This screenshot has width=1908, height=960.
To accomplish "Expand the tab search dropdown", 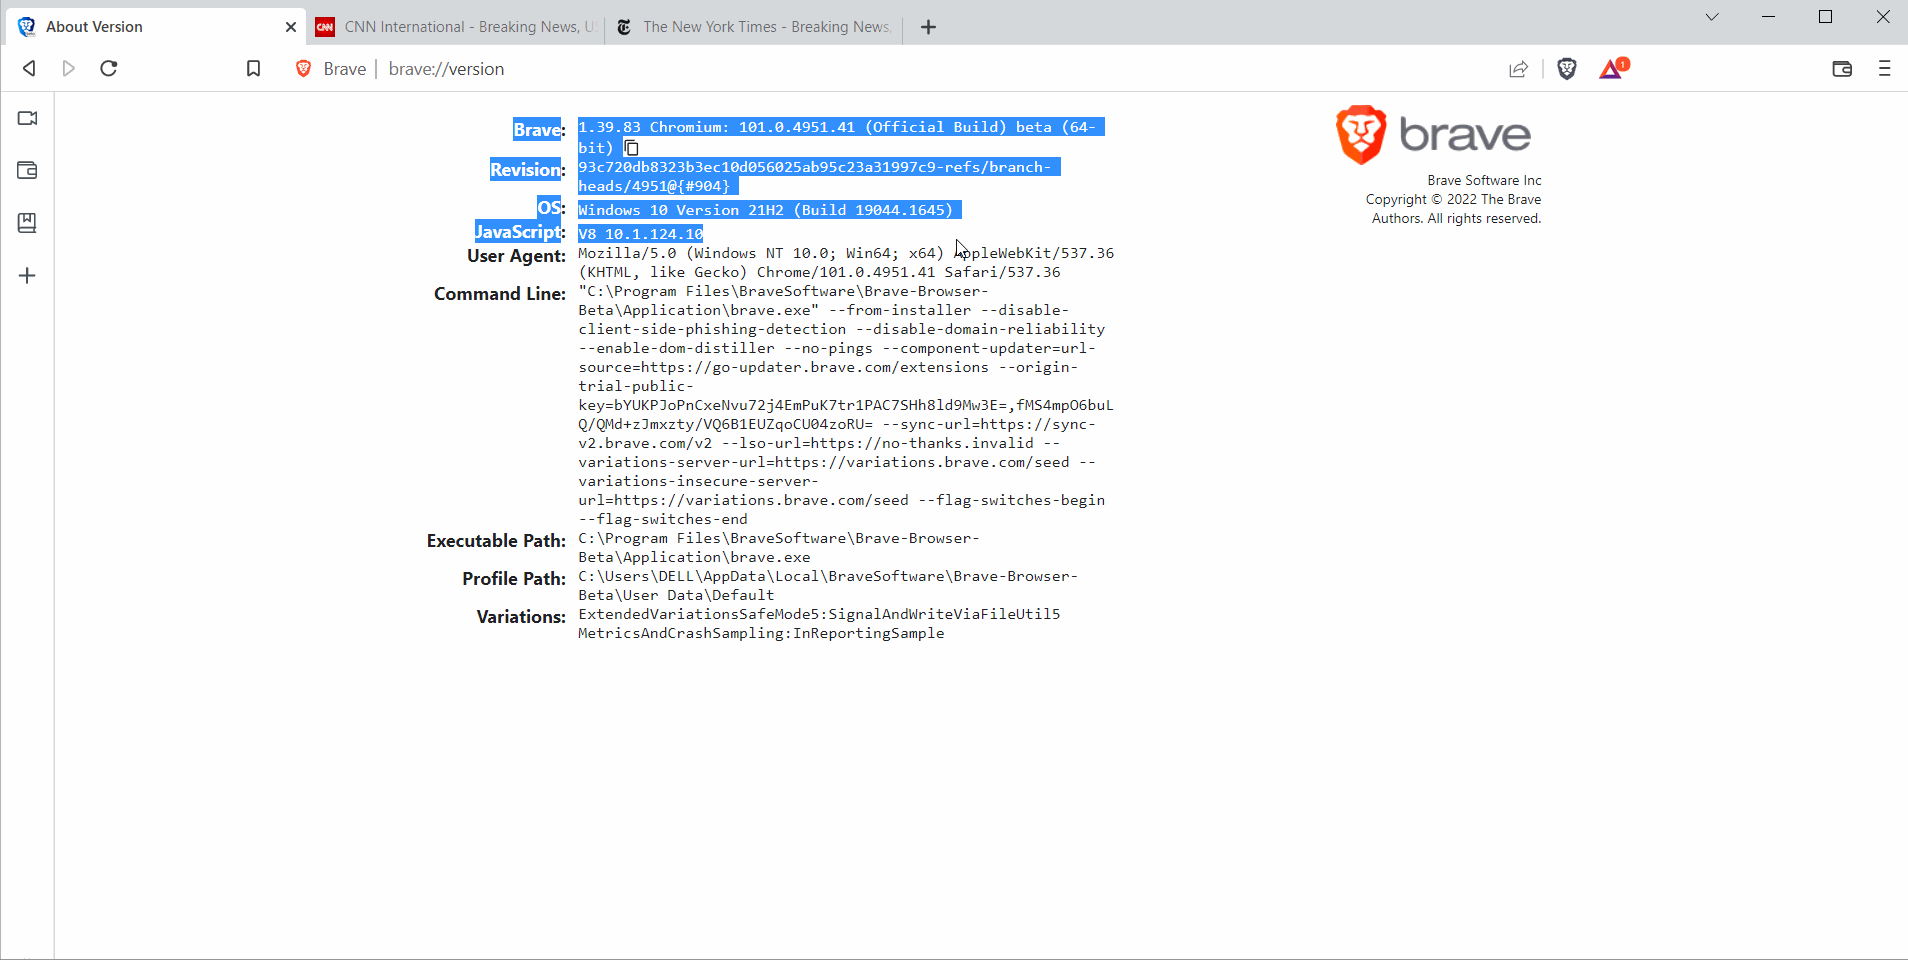I will (x=1712, y=16).
